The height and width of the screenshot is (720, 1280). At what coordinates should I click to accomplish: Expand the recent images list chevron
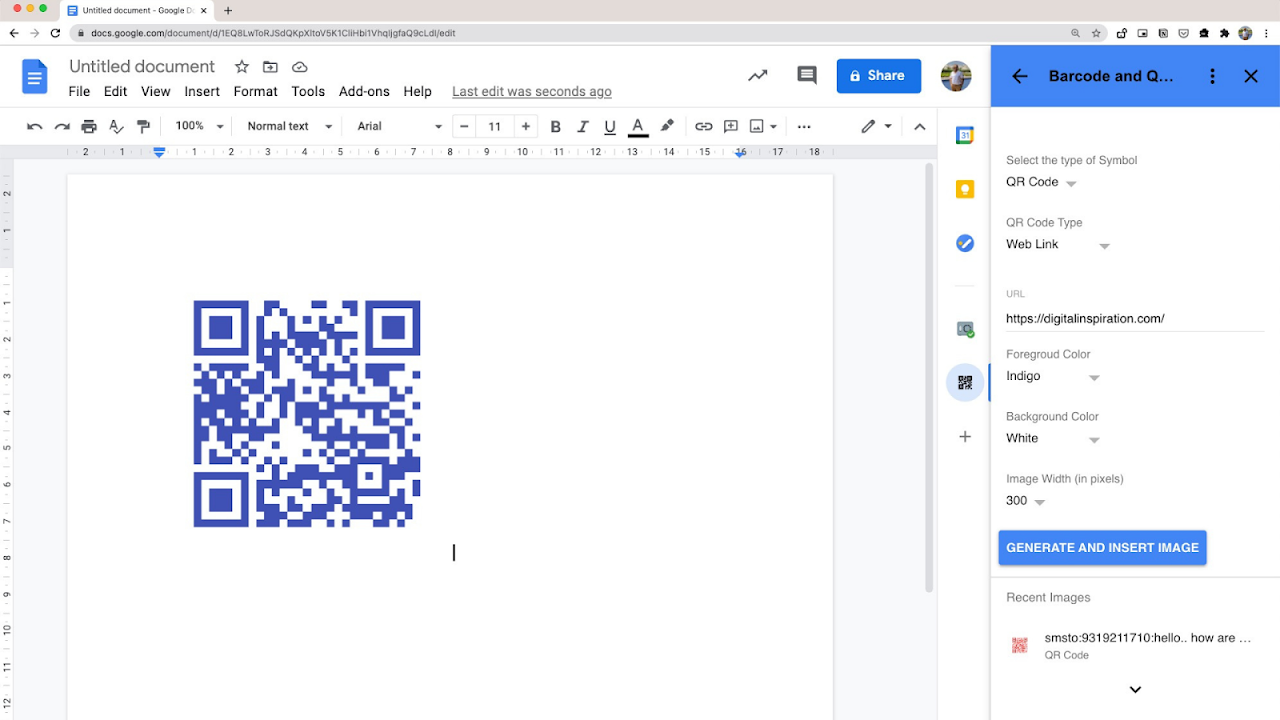1135,689
